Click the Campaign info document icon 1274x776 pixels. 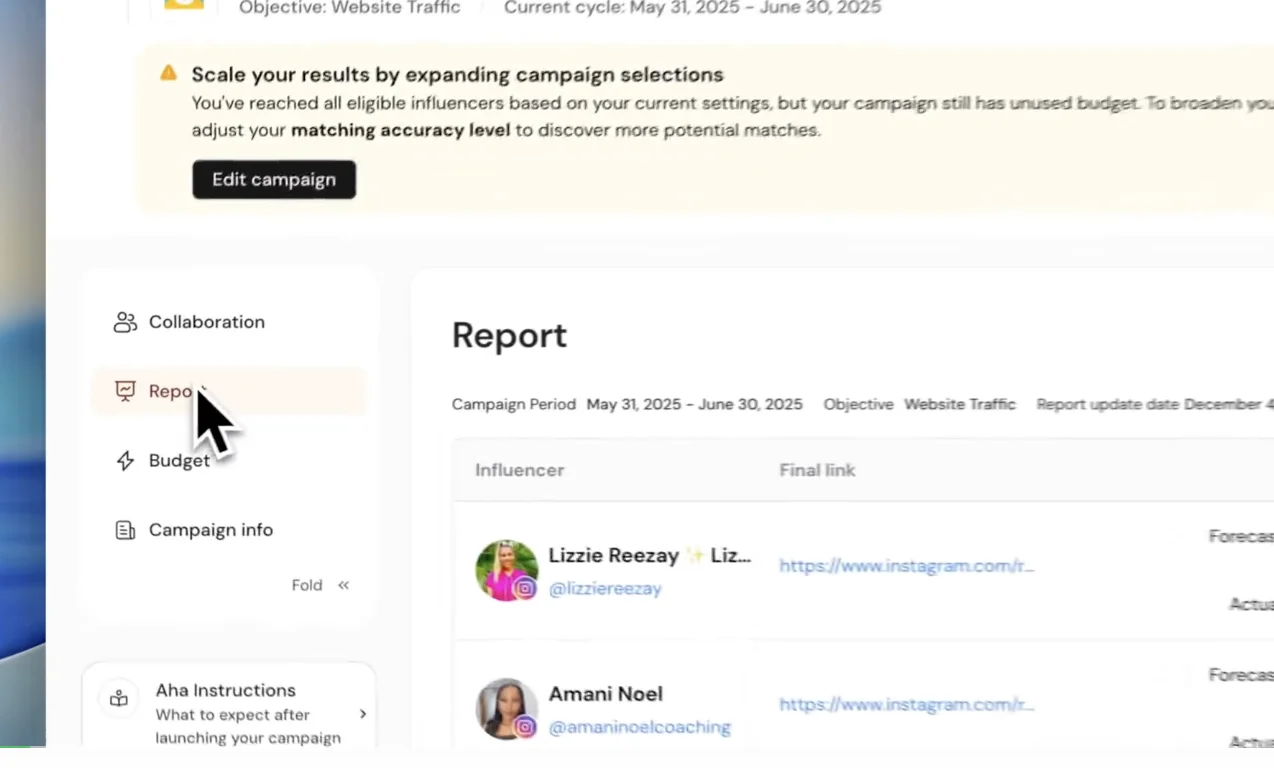click(x=125, y=530)
